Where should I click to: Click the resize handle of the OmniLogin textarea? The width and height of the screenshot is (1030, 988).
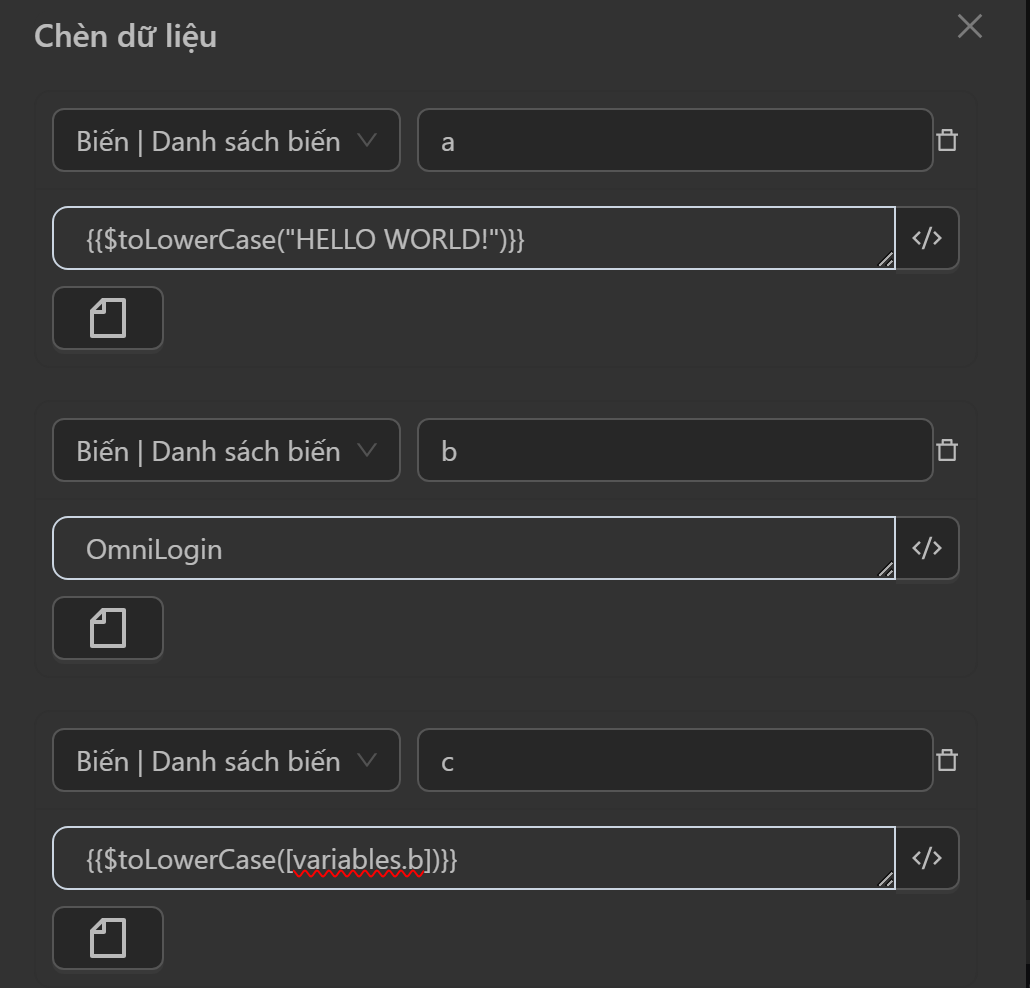point(886,570)
